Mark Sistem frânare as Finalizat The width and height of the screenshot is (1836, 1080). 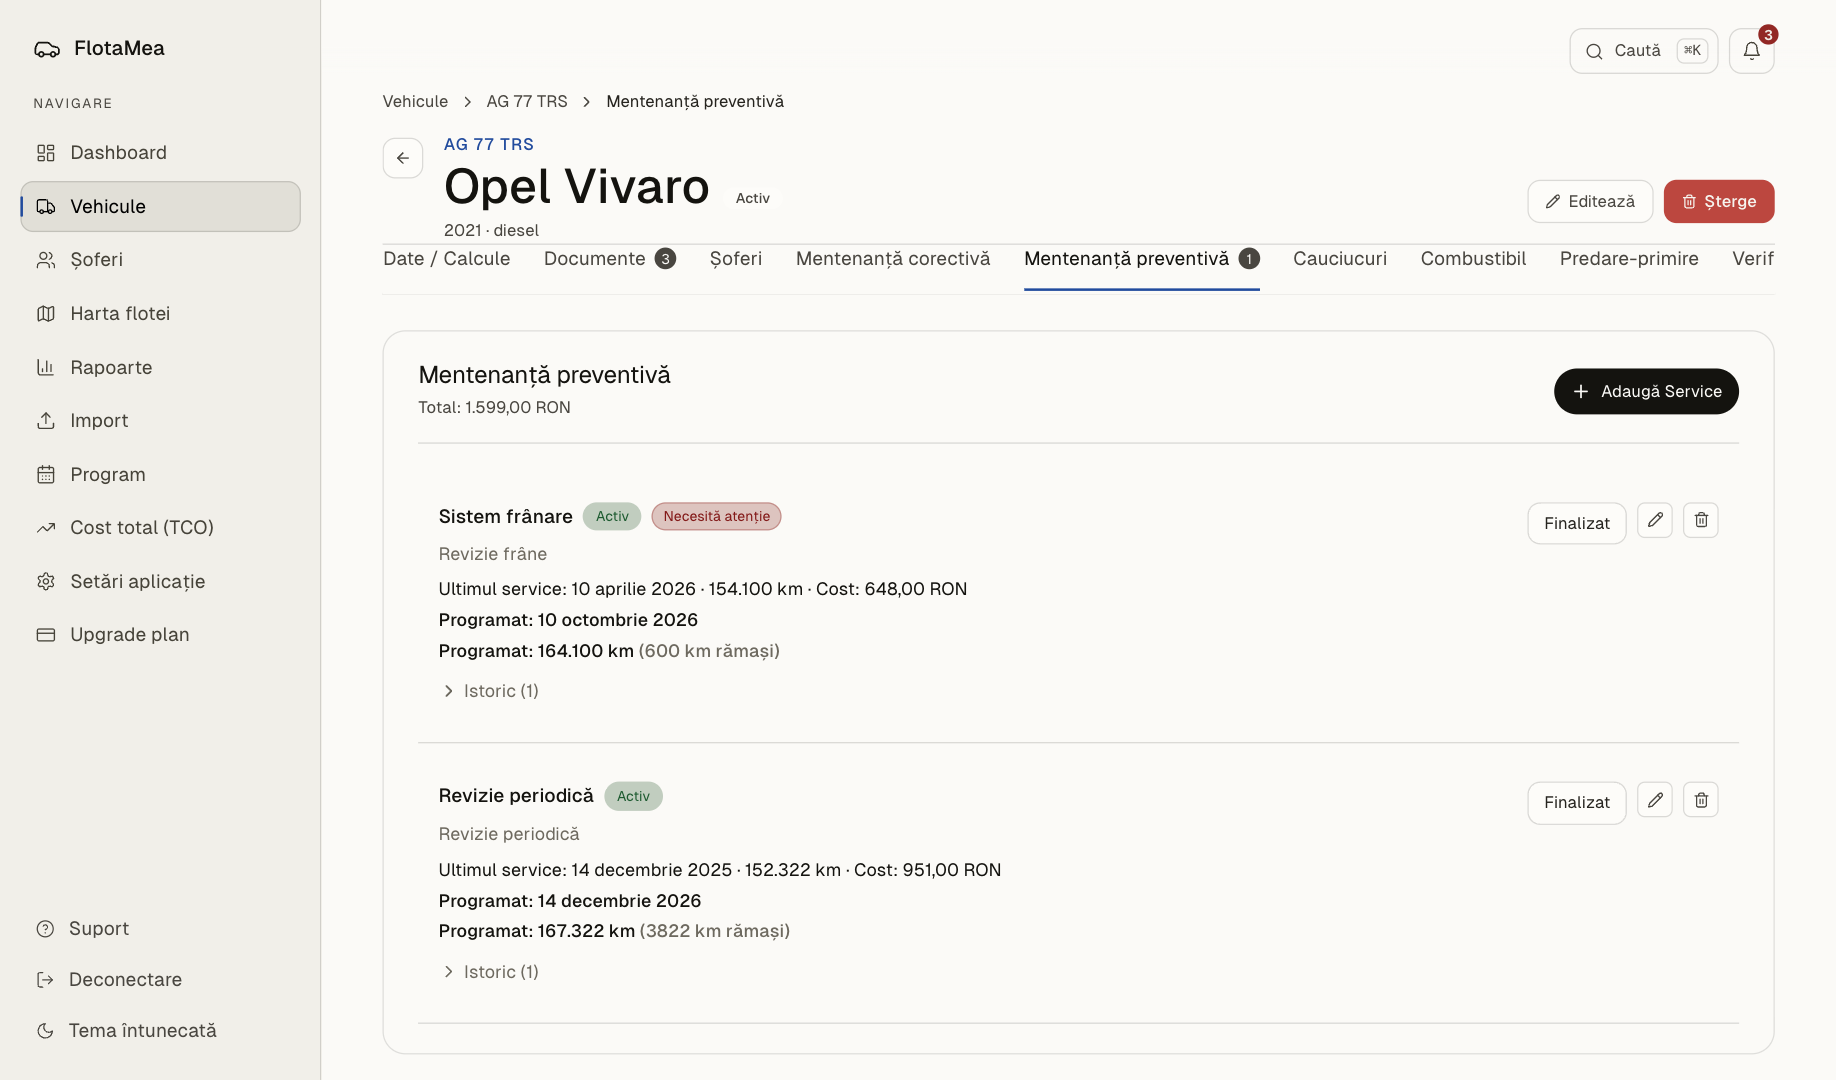coord(1577,523)
